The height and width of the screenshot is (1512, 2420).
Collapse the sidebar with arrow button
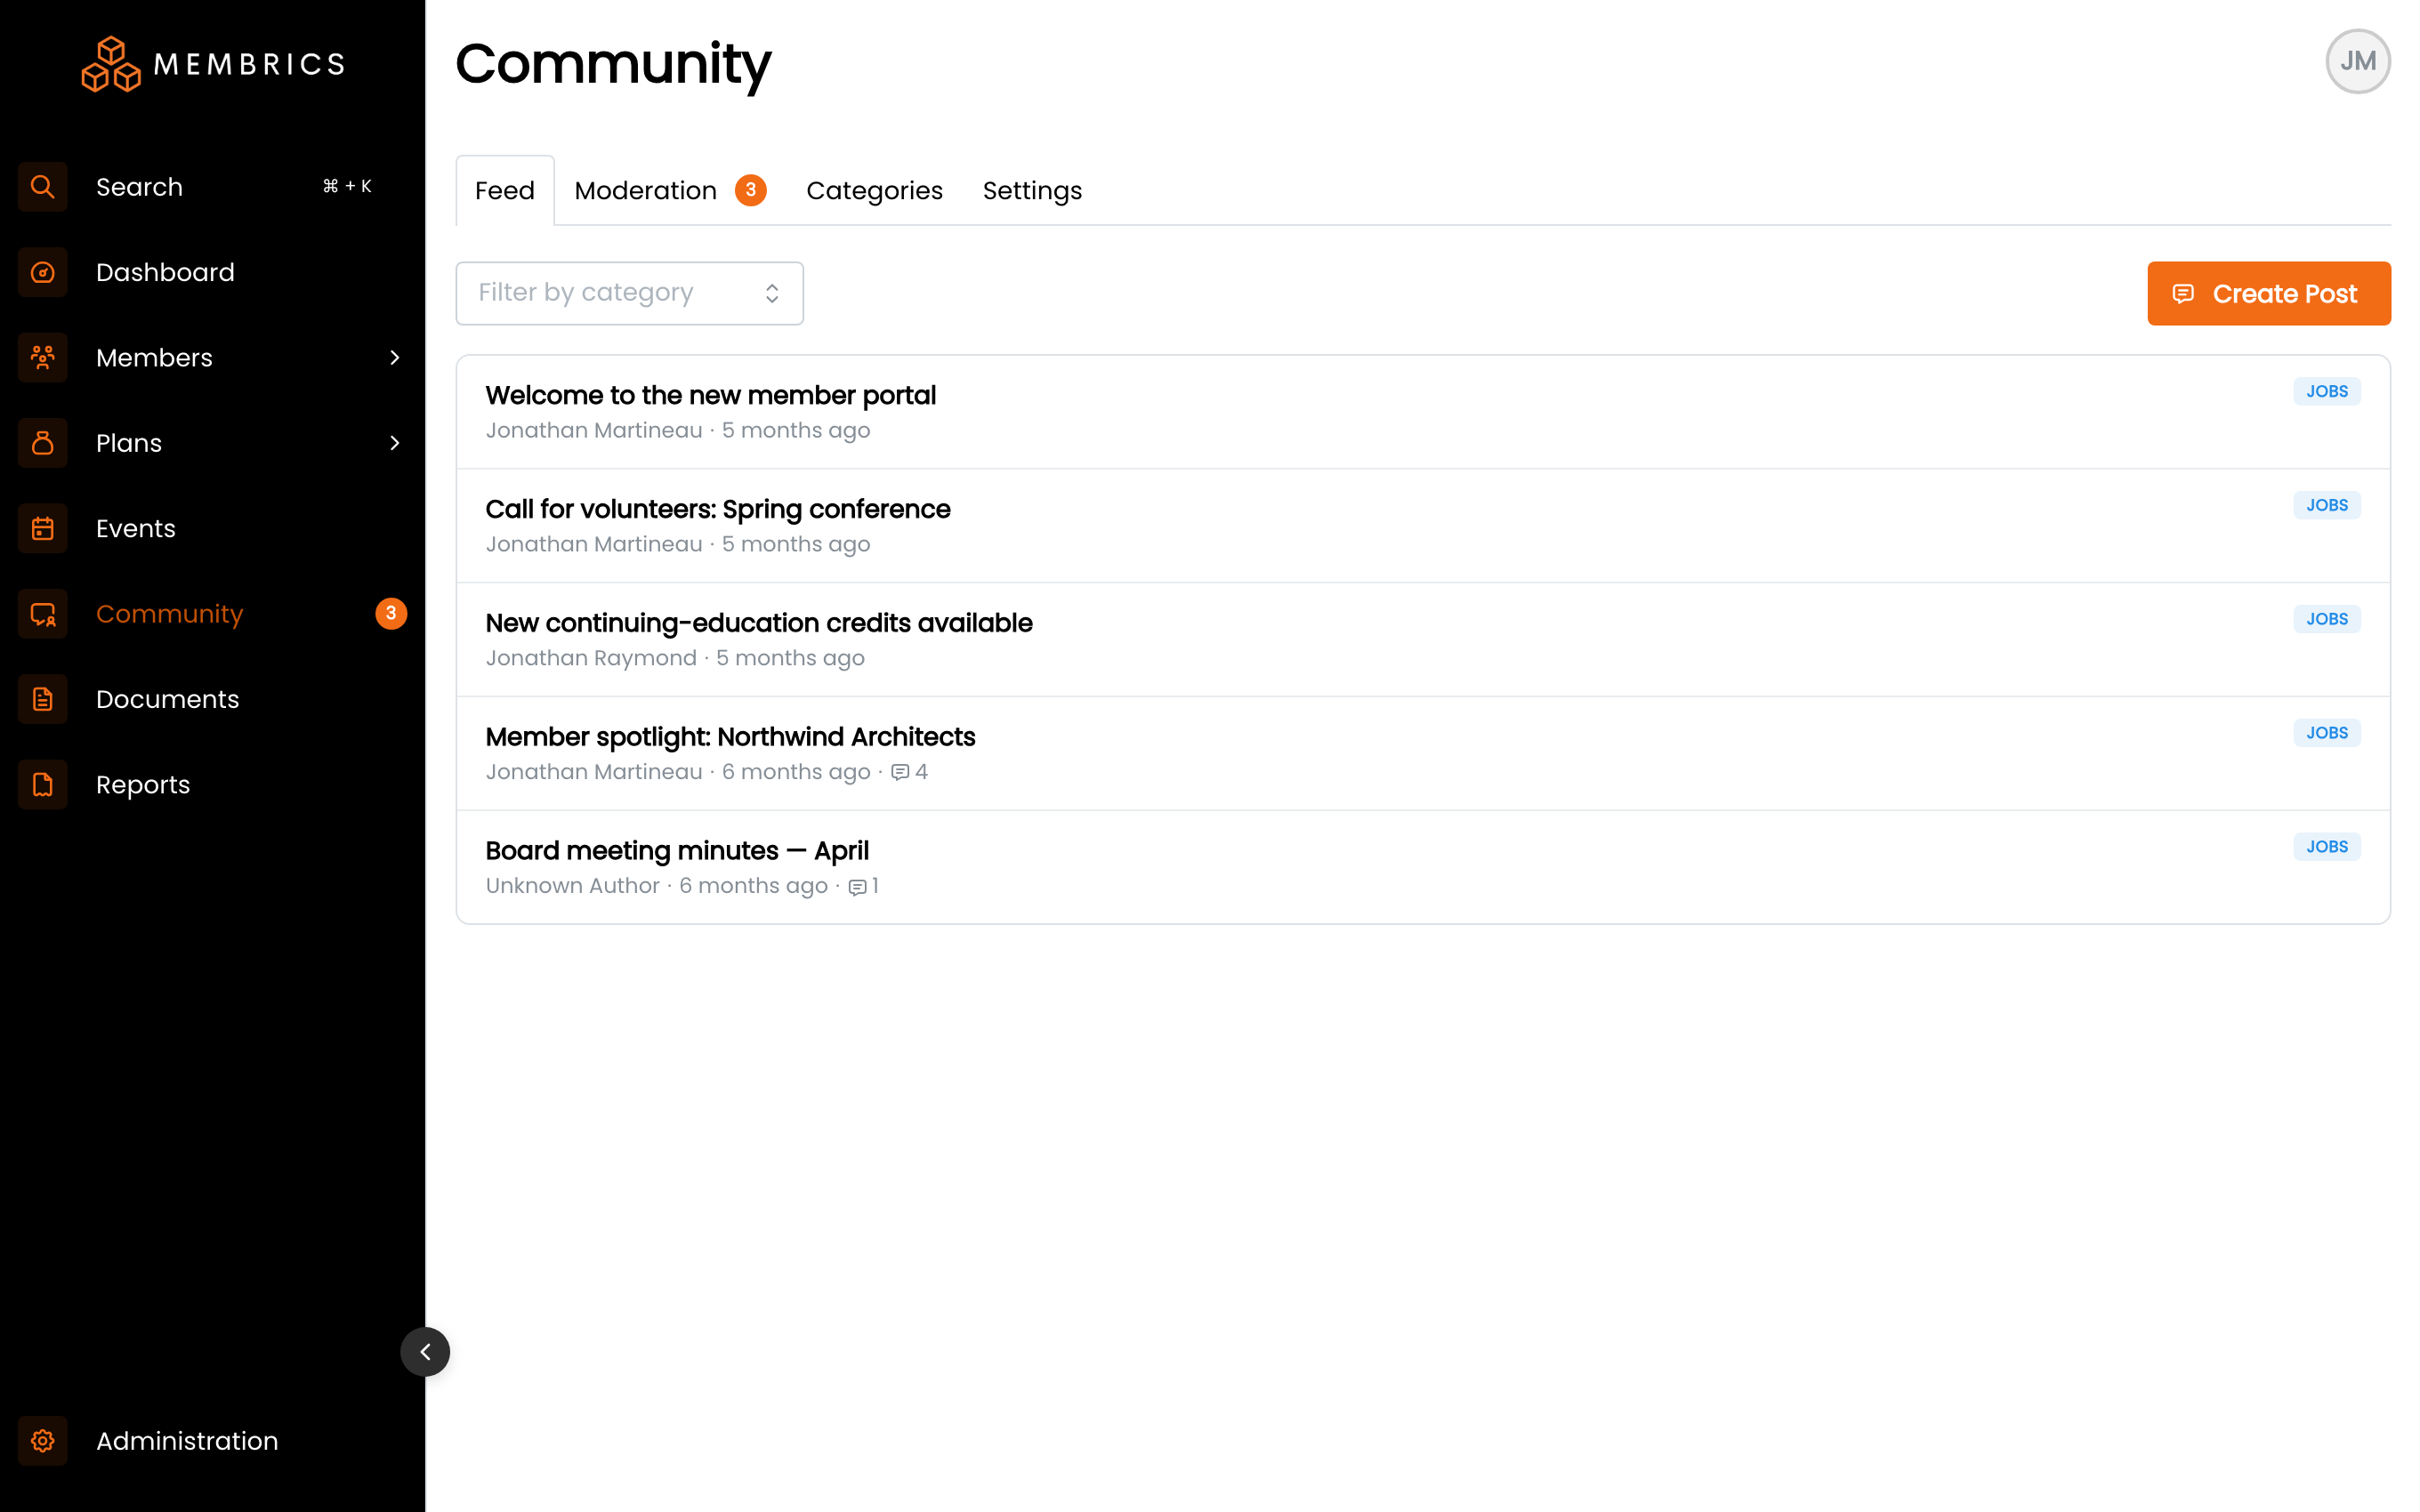[425, 1352]
